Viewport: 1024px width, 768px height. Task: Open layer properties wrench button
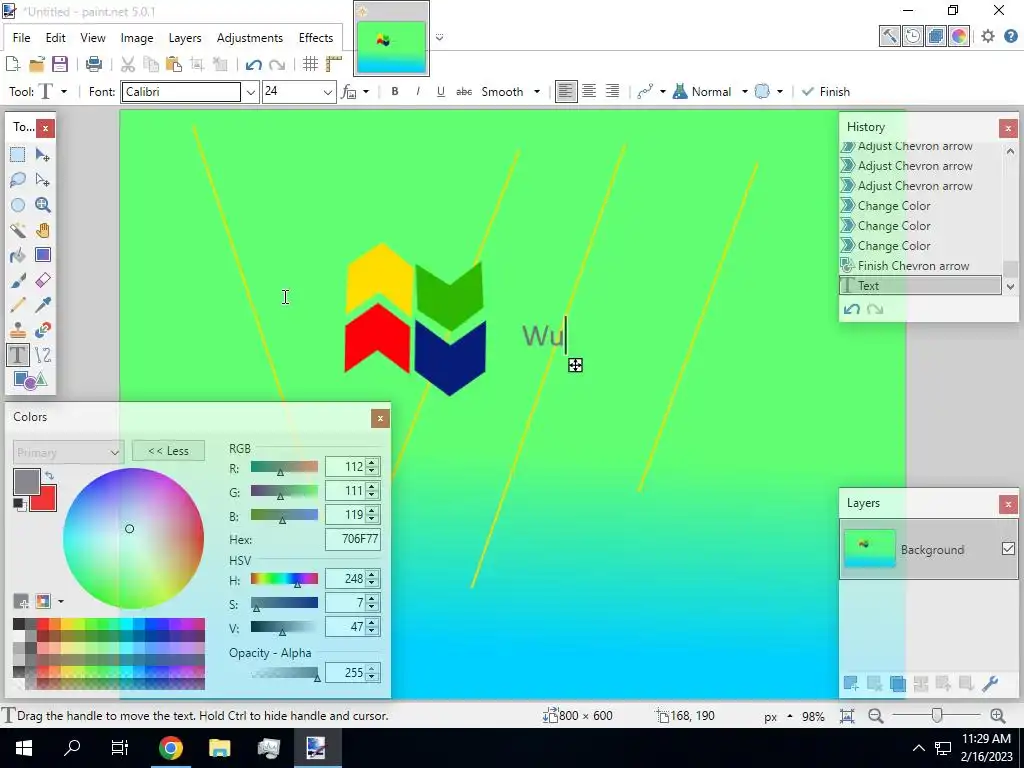989,684
